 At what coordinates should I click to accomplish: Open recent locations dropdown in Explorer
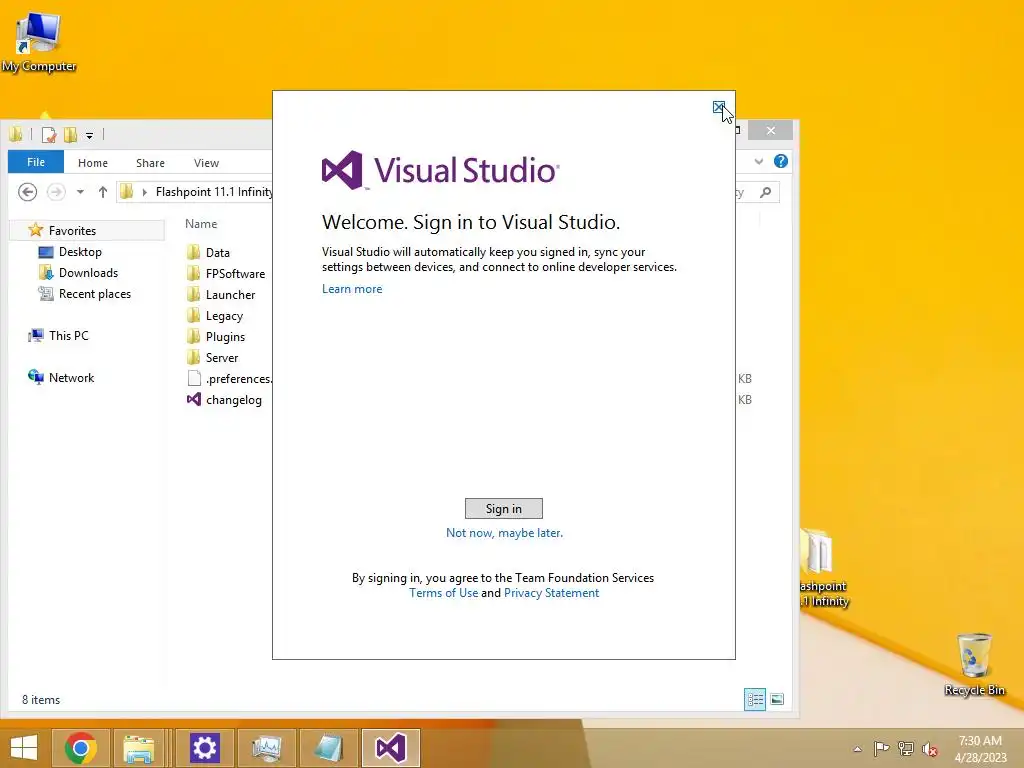tap(80, 192)
